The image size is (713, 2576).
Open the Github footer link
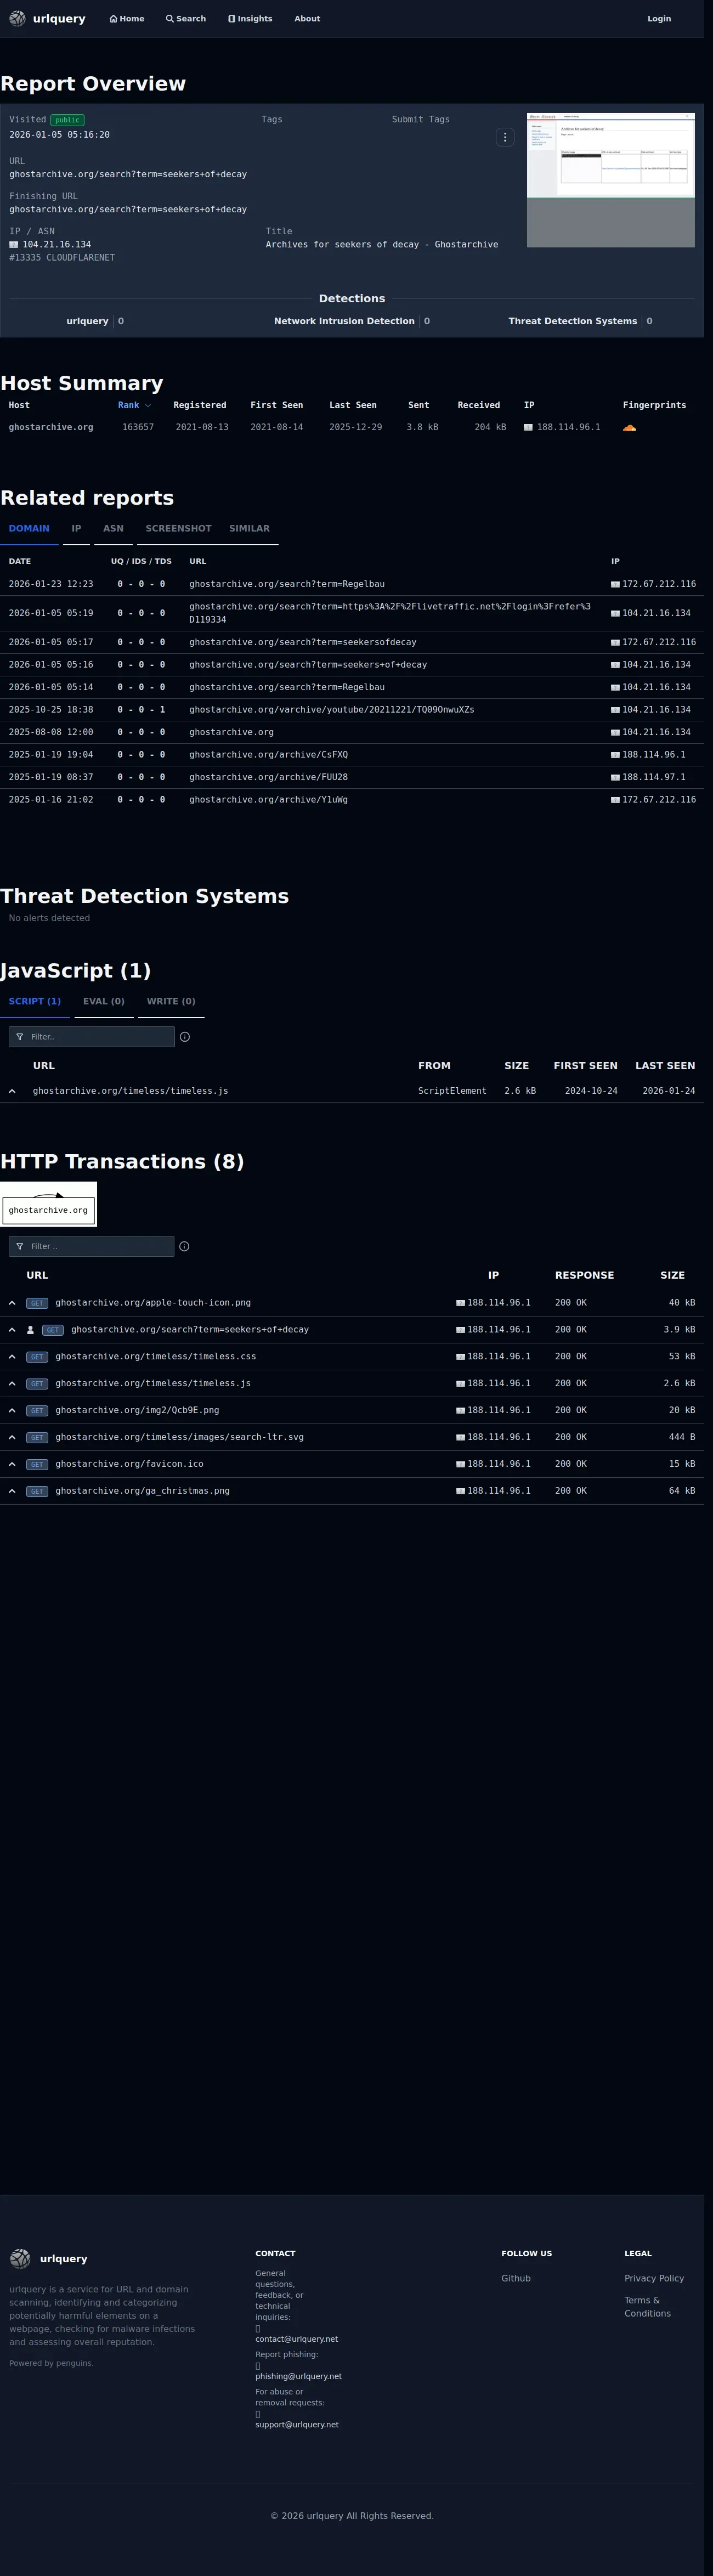click(516, 2278)
